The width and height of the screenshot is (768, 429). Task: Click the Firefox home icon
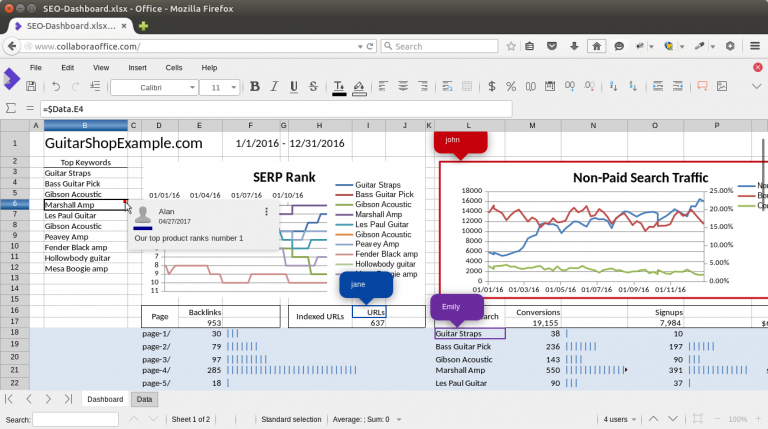click(596, 46)
